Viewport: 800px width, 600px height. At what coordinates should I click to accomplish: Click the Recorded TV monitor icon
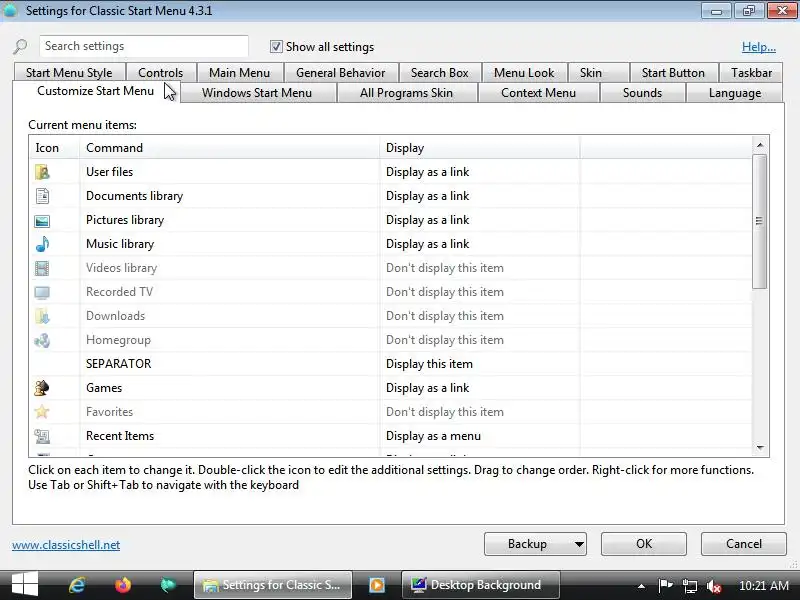(x=42, y=292)
